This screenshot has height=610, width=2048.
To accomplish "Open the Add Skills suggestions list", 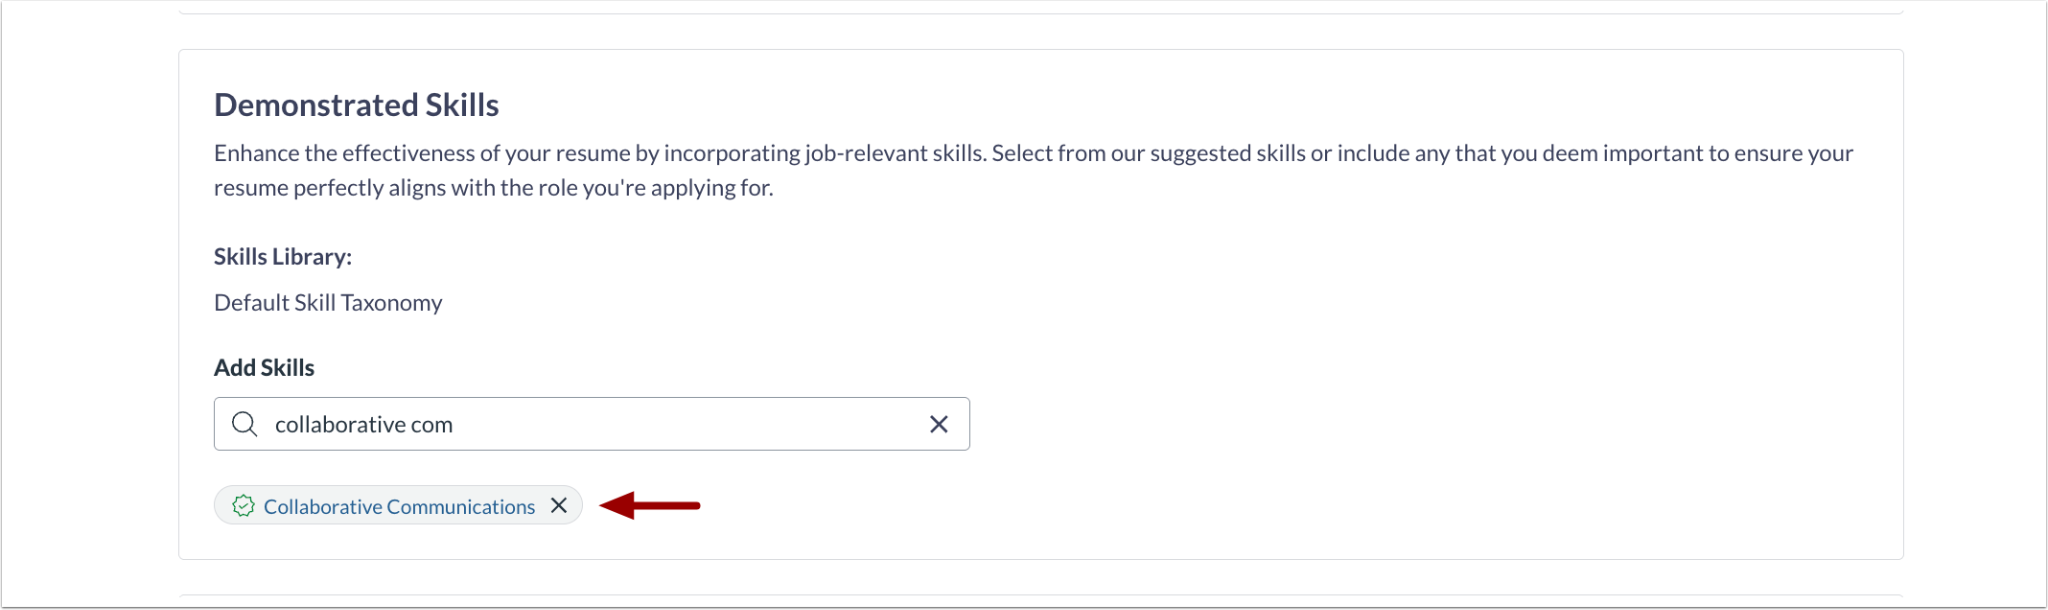I will pos(591,424).
